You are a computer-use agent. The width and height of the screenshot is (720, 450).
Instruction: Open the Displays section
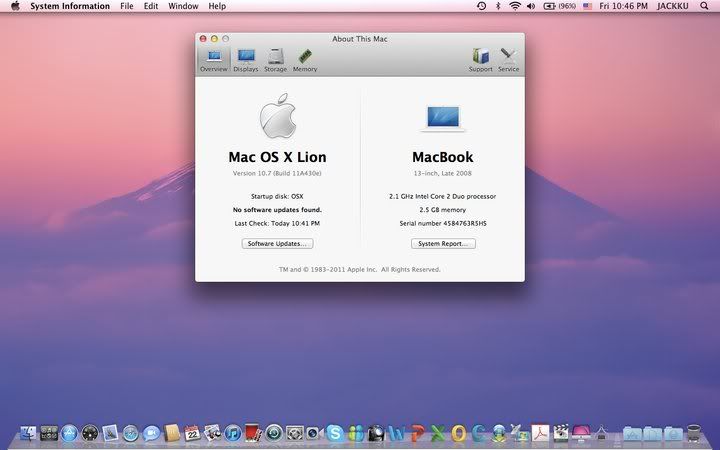click(x=245, y=60)
